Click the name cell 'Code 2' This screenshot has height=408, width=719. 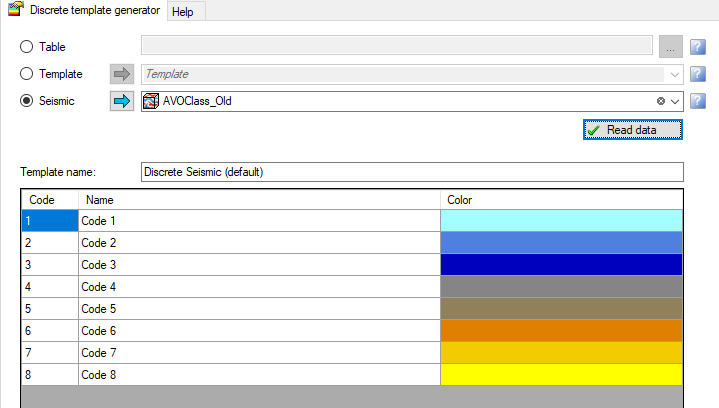point(259,243)
